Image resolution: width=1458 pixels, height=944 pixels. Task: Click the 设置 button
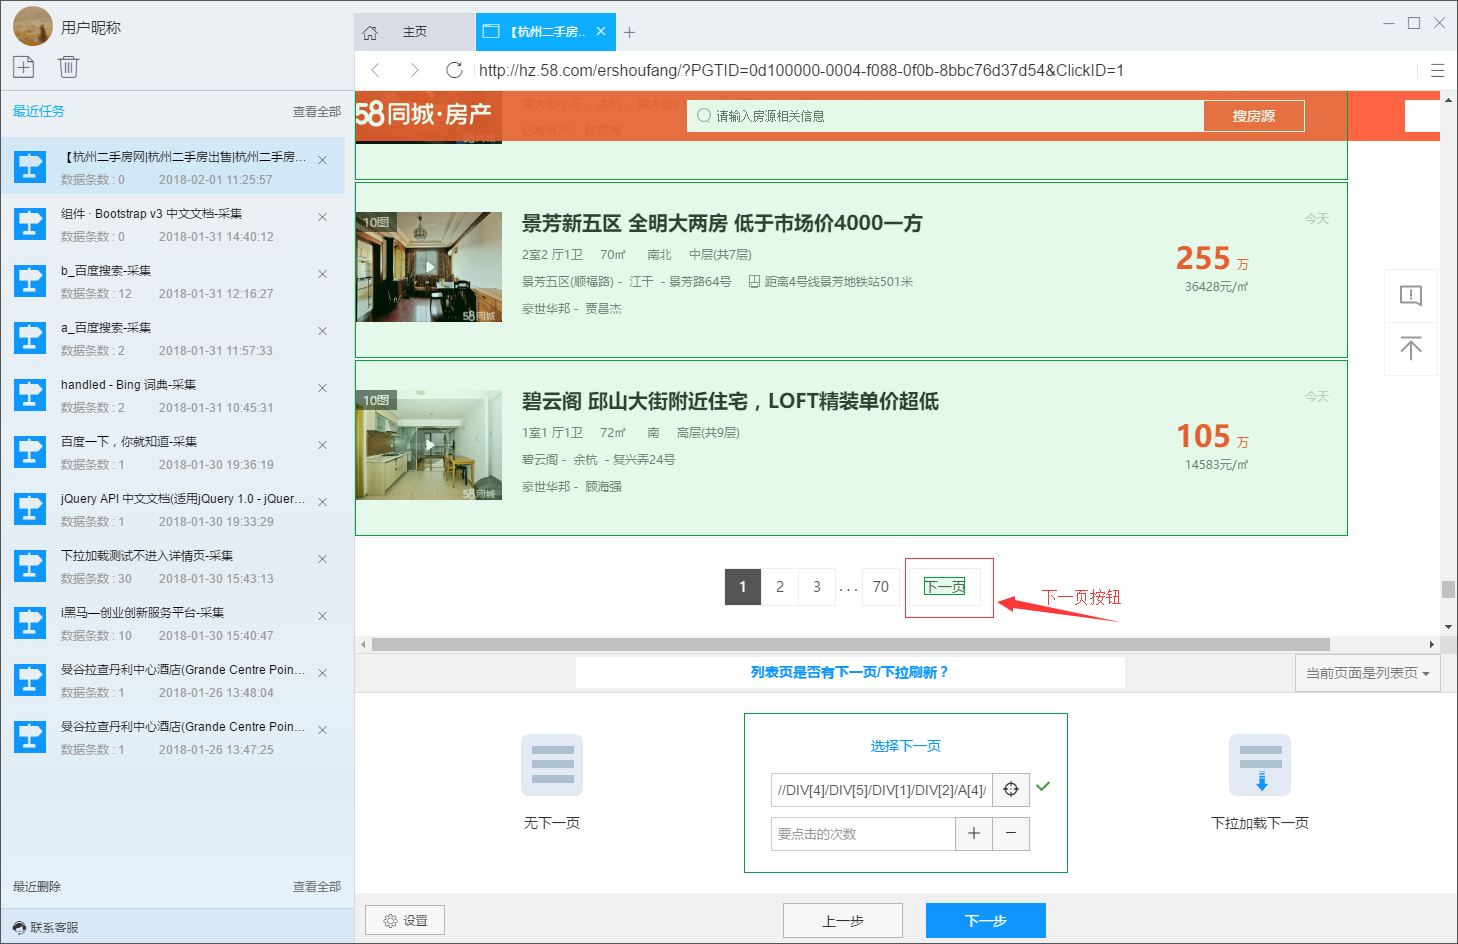tap(405, 920)
